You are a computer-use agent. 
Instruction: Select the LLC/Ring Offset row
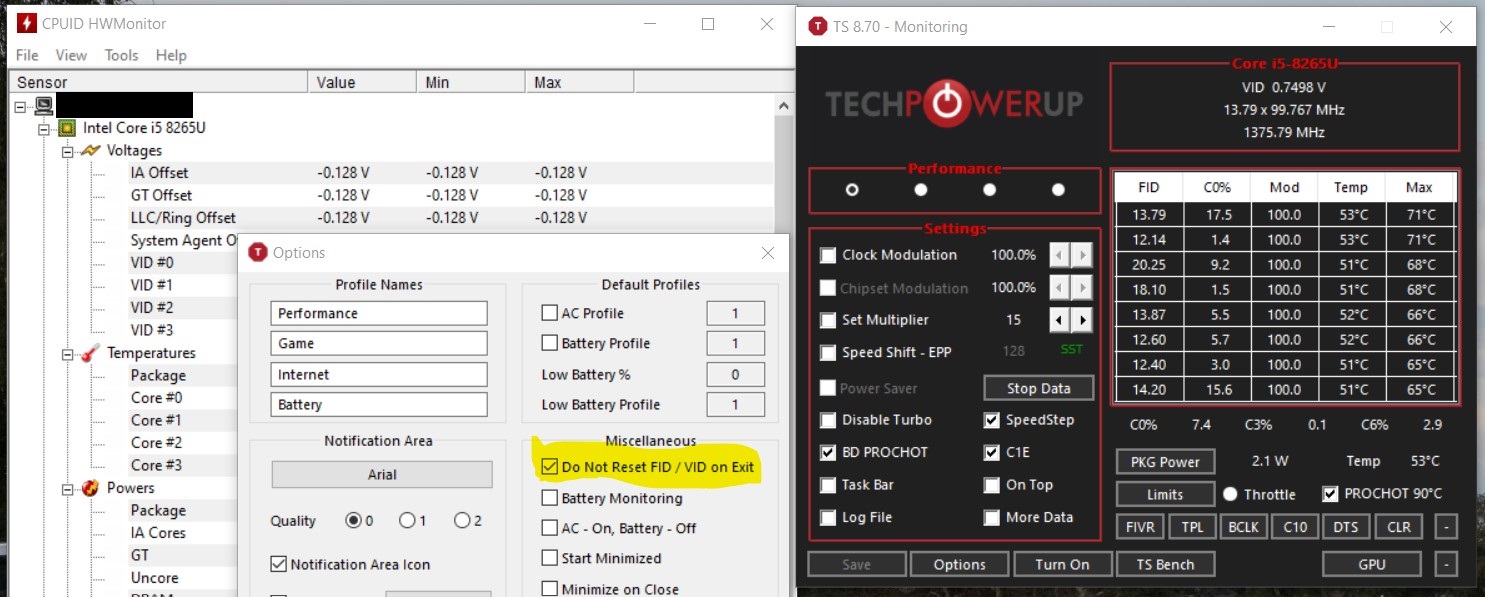pyautogui.click(x=390, y=218)
